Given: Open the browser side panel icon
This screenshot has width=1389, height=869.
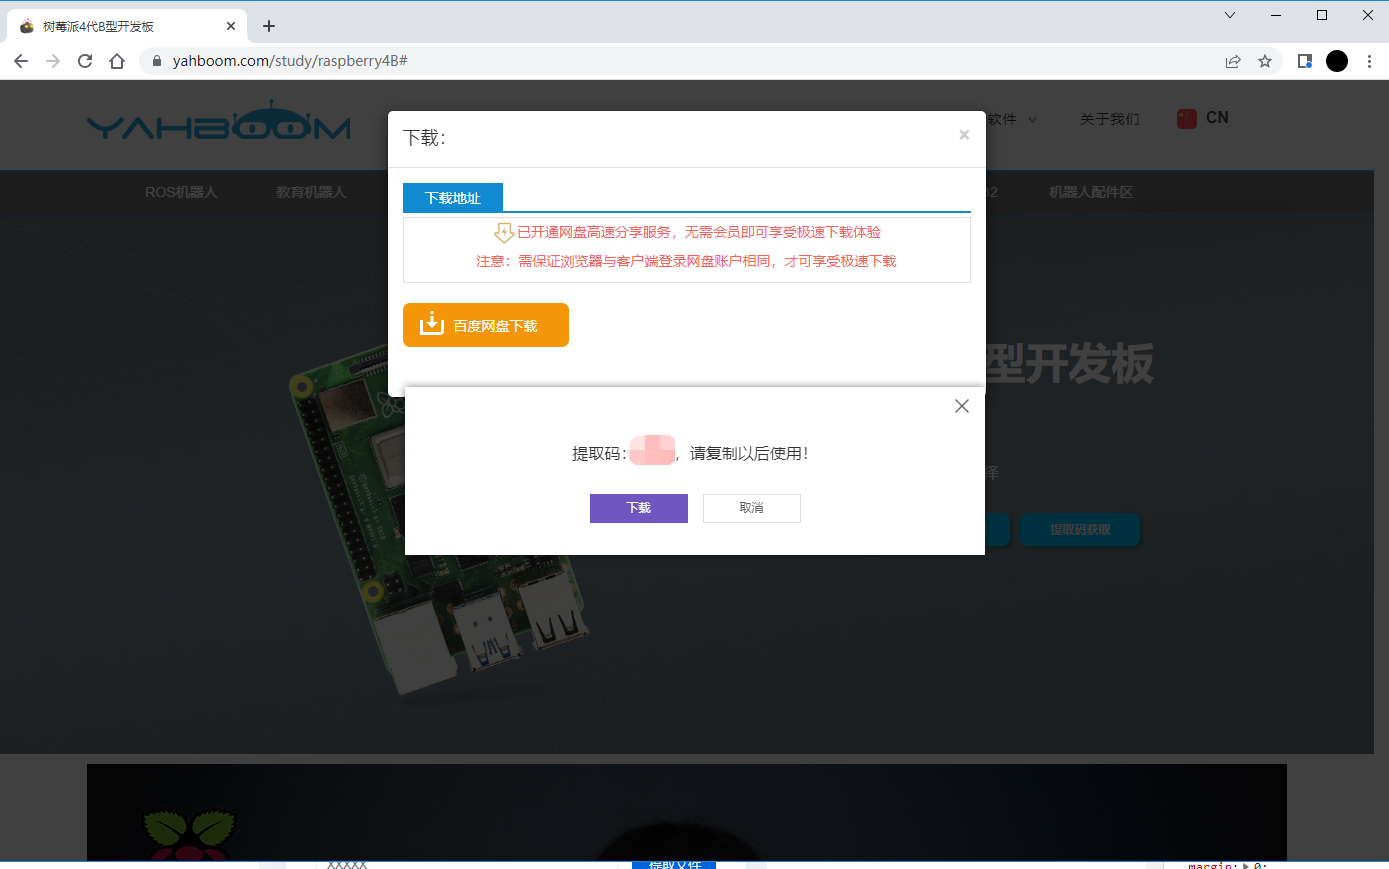Looking at the screenshot, I should click(x=1305, y=61).
